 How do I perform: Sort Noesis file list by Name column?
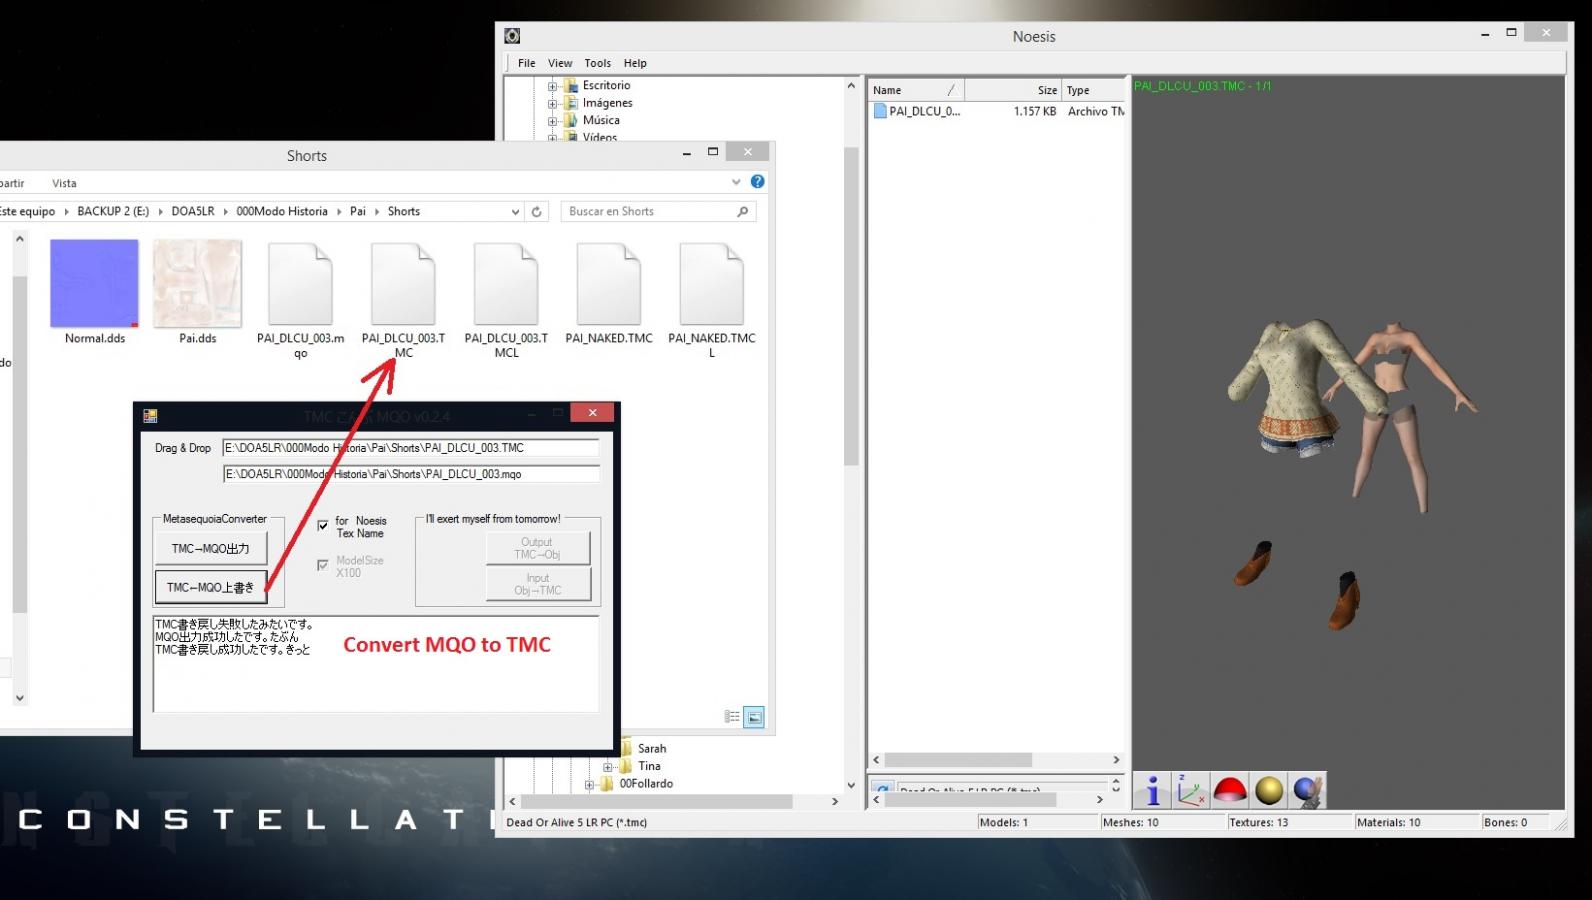917,90
